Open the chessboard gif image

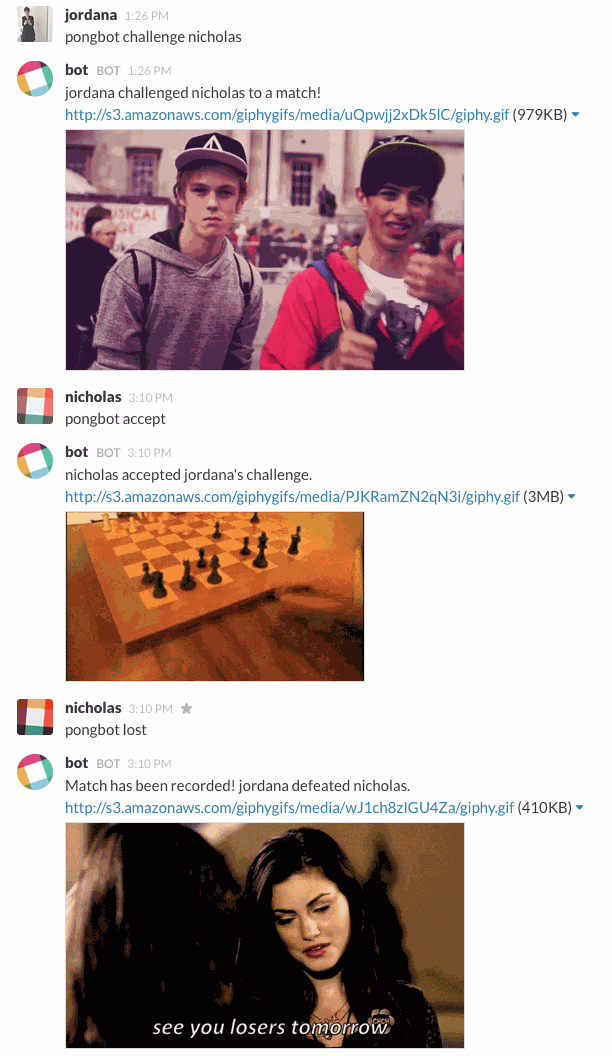click(x=215, y=596)
